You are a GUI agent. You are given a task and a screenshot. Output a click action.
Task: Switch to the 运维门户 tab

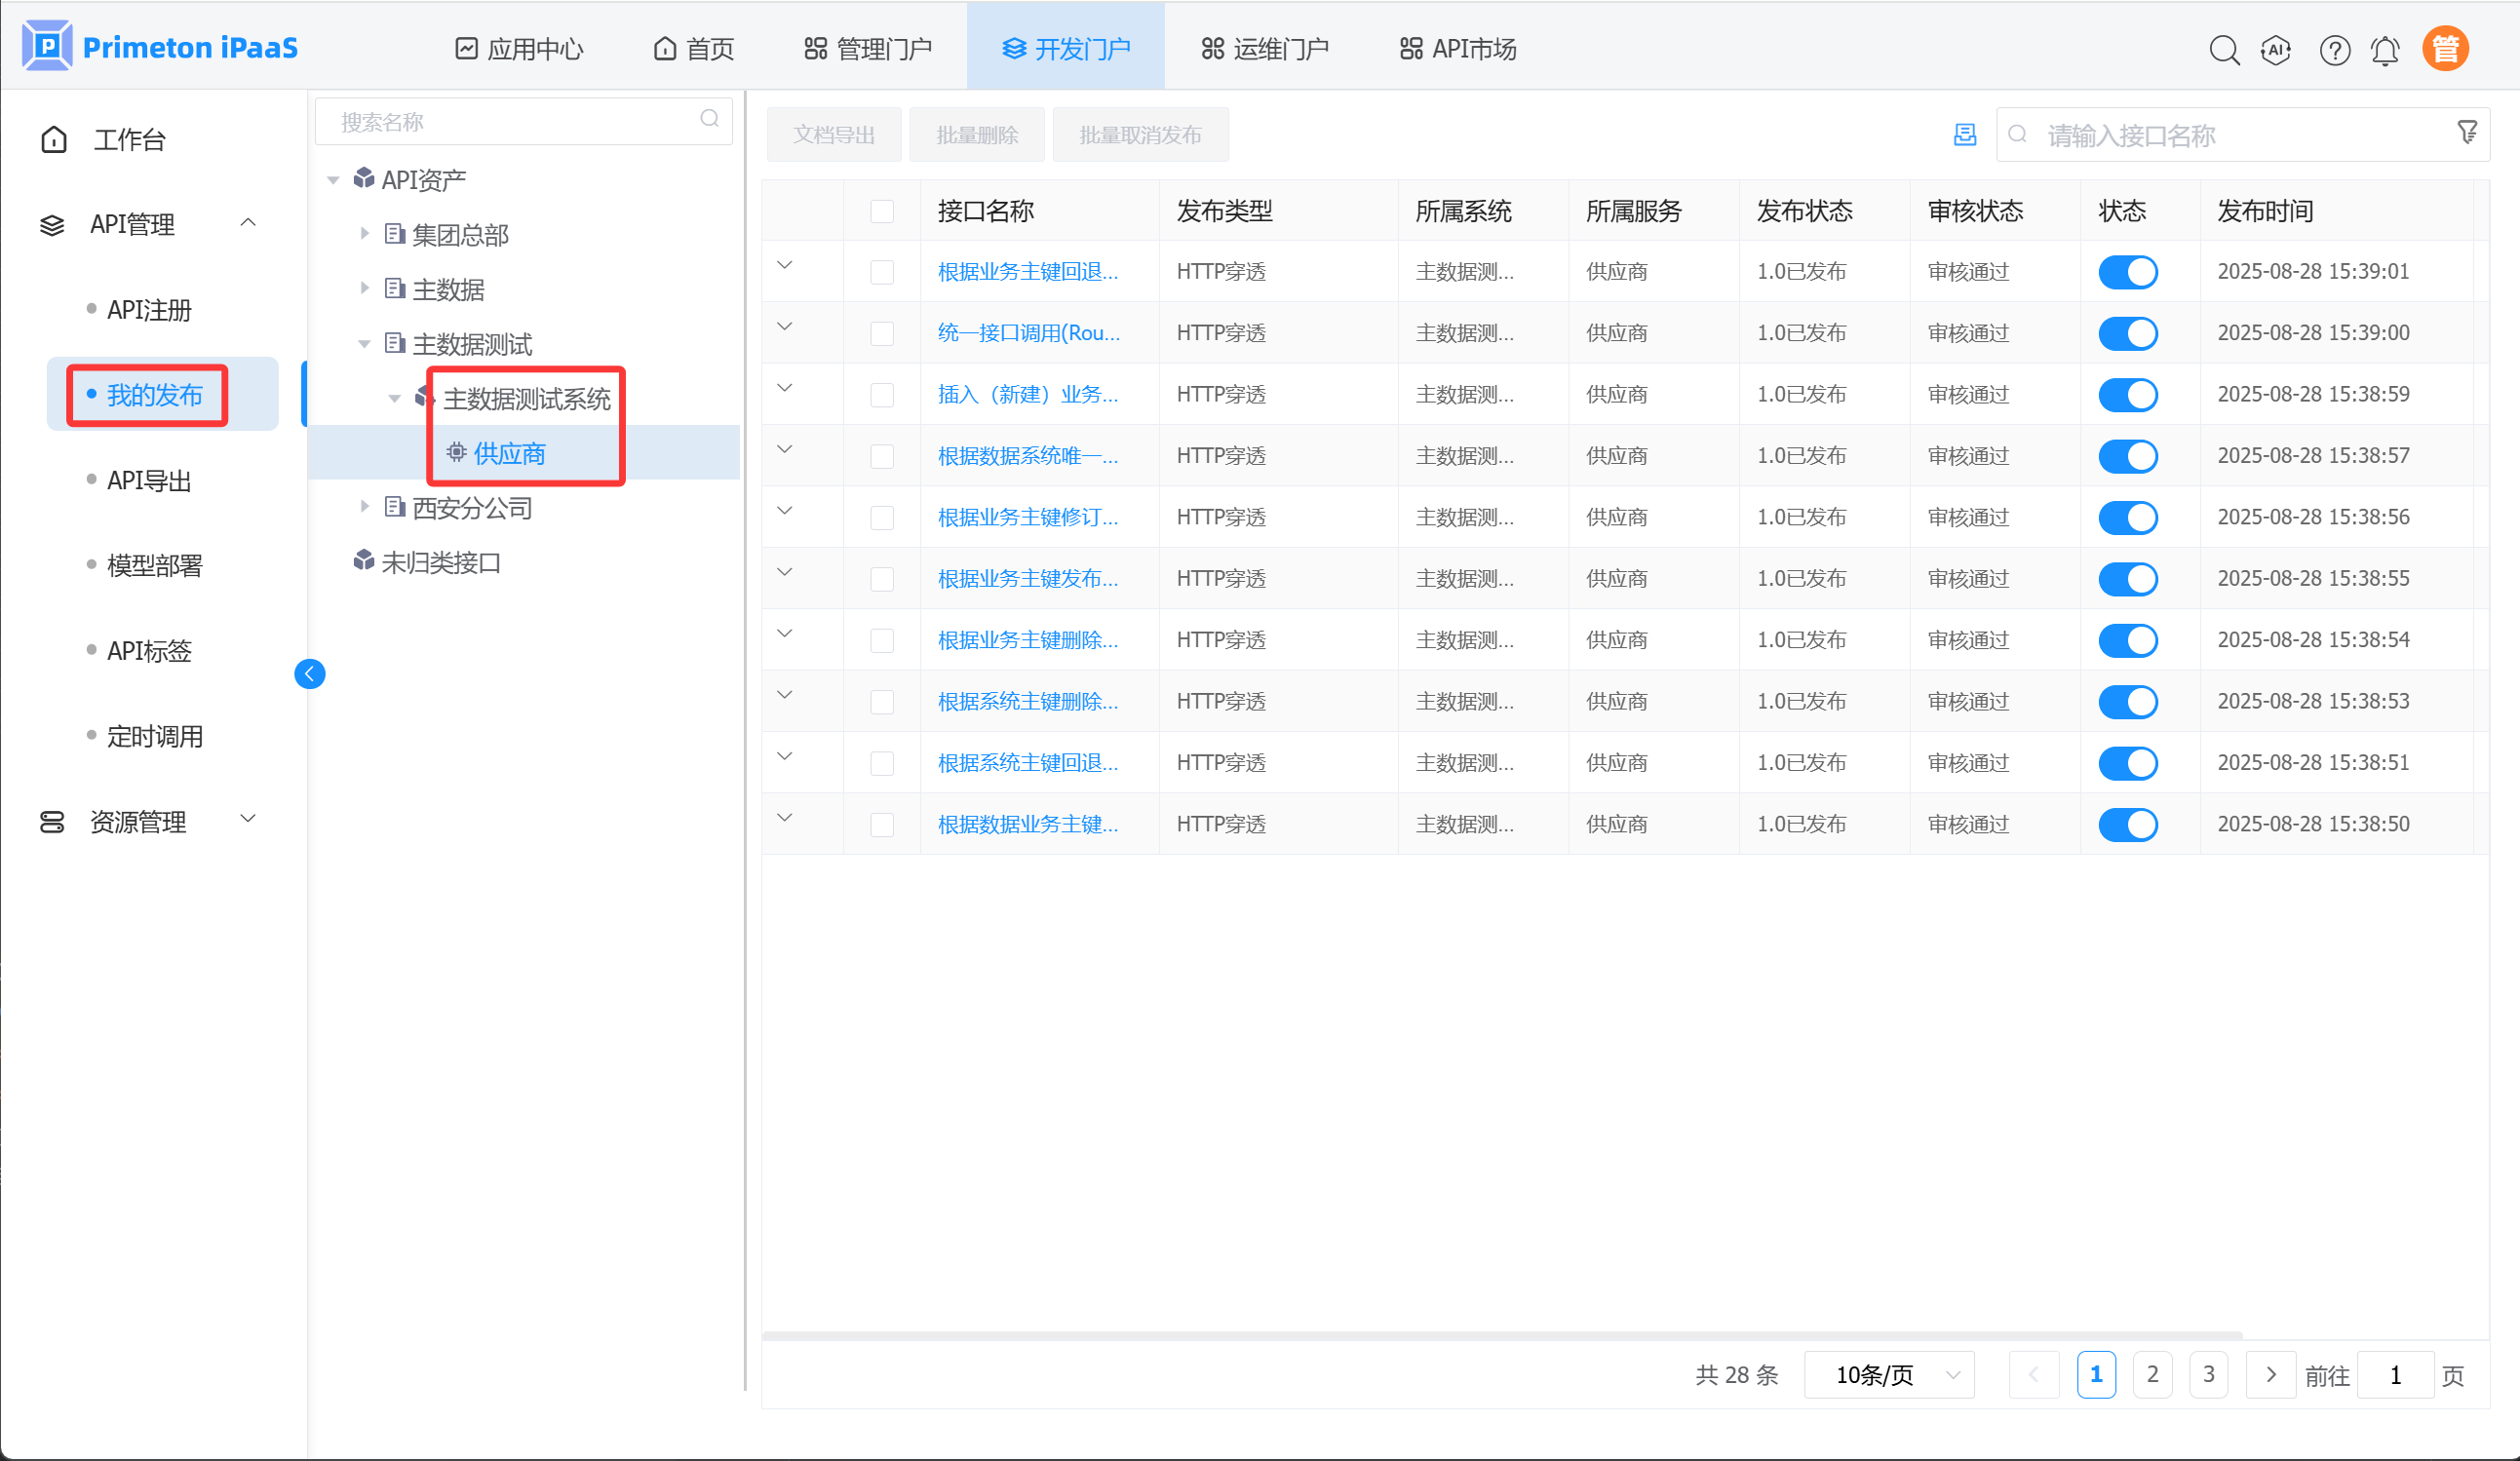click(1265, 49)
